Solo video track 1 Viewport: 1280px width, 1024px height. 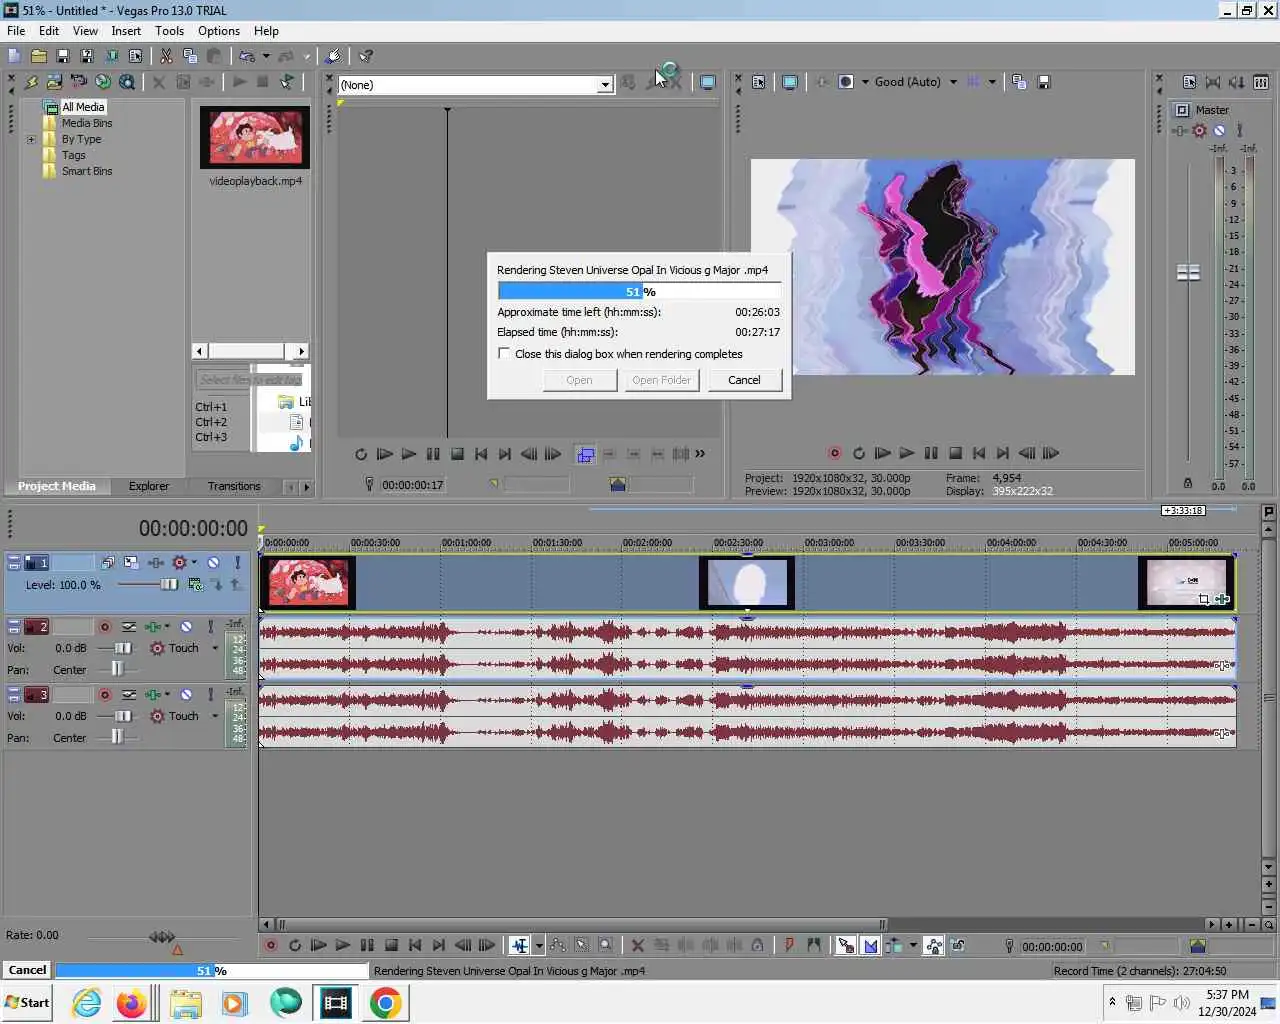click(x=237, y=563)
